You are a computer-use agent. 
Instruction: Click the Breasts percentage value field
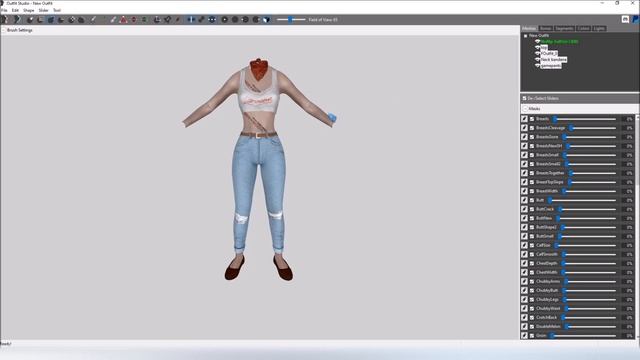[x=628, y=119]
